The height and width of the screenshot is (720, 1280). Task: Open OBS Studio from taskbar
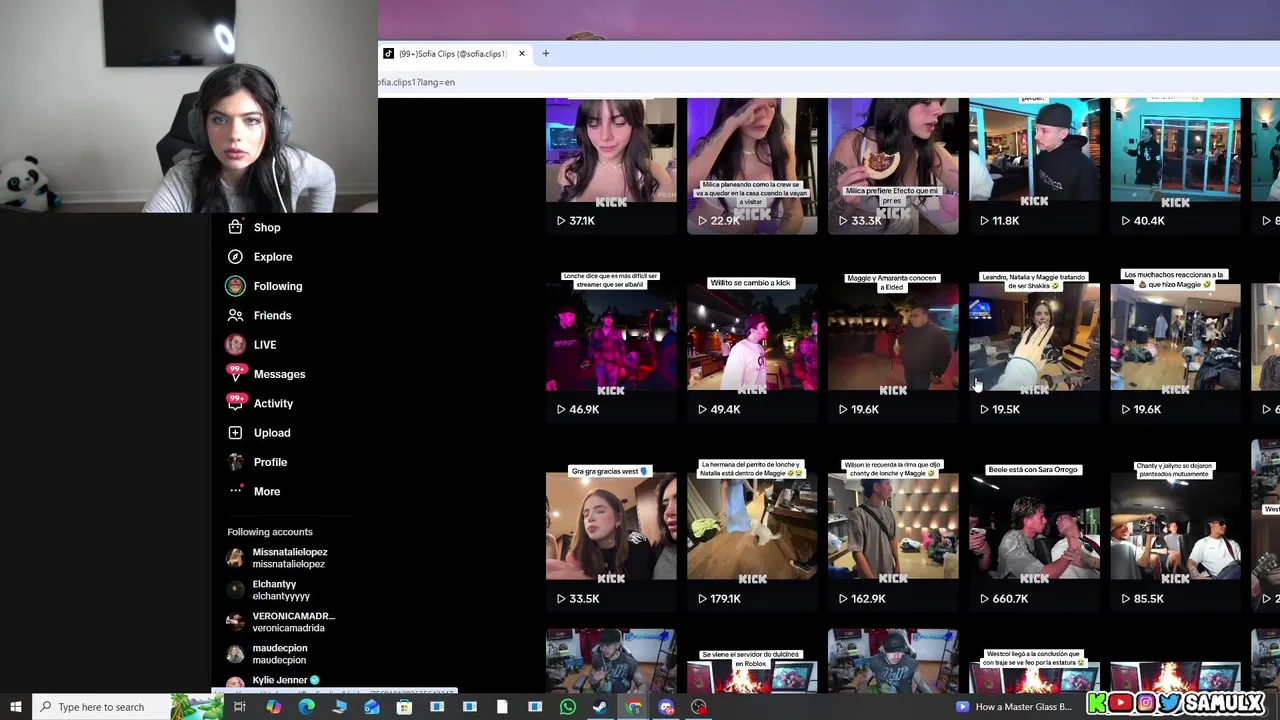(x=699, y=707)
